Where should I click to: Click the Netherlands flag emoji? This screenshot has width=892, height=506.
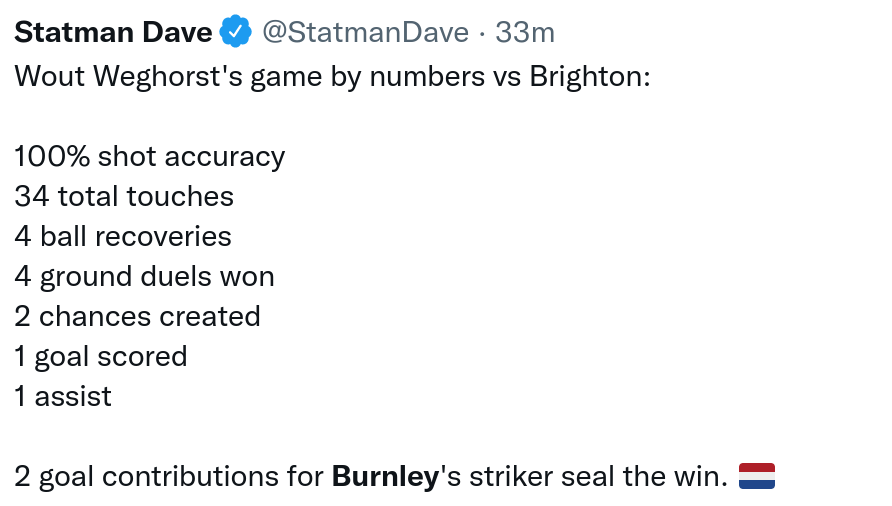point(757,476)
